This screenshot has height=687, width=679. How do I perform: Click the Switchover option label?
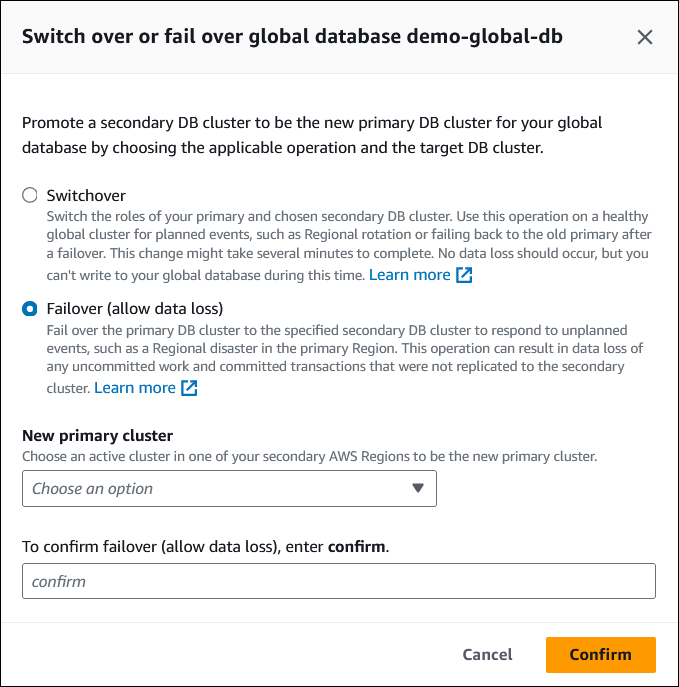86,196
